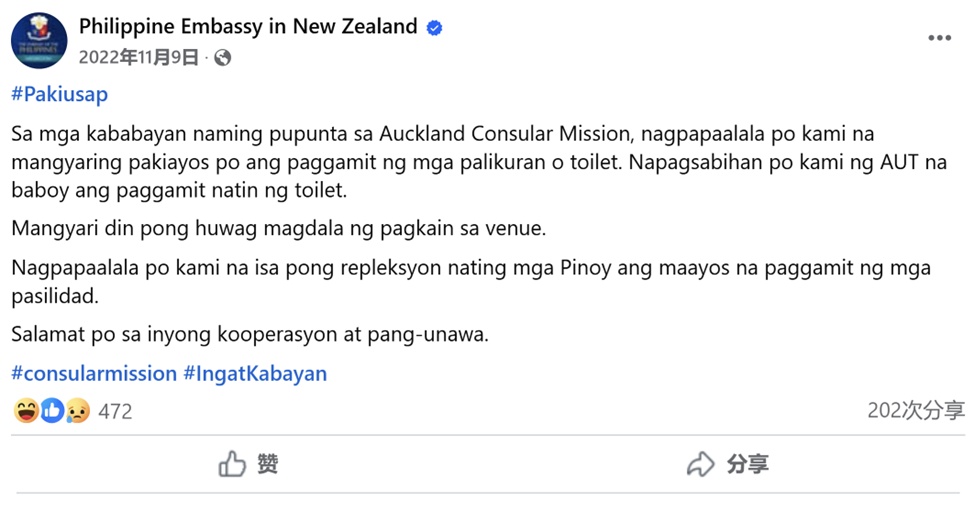Screen dimensions: 975x511
Task: Open the three-dots post options menu
Action: click(939, 38)
